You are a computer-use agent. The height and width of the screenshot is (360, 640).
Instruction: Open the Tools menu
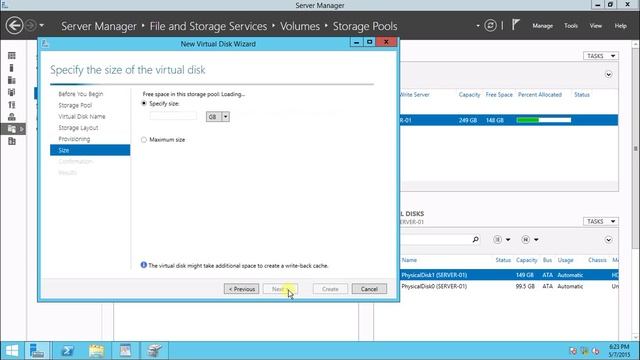[x=571, y=26]
